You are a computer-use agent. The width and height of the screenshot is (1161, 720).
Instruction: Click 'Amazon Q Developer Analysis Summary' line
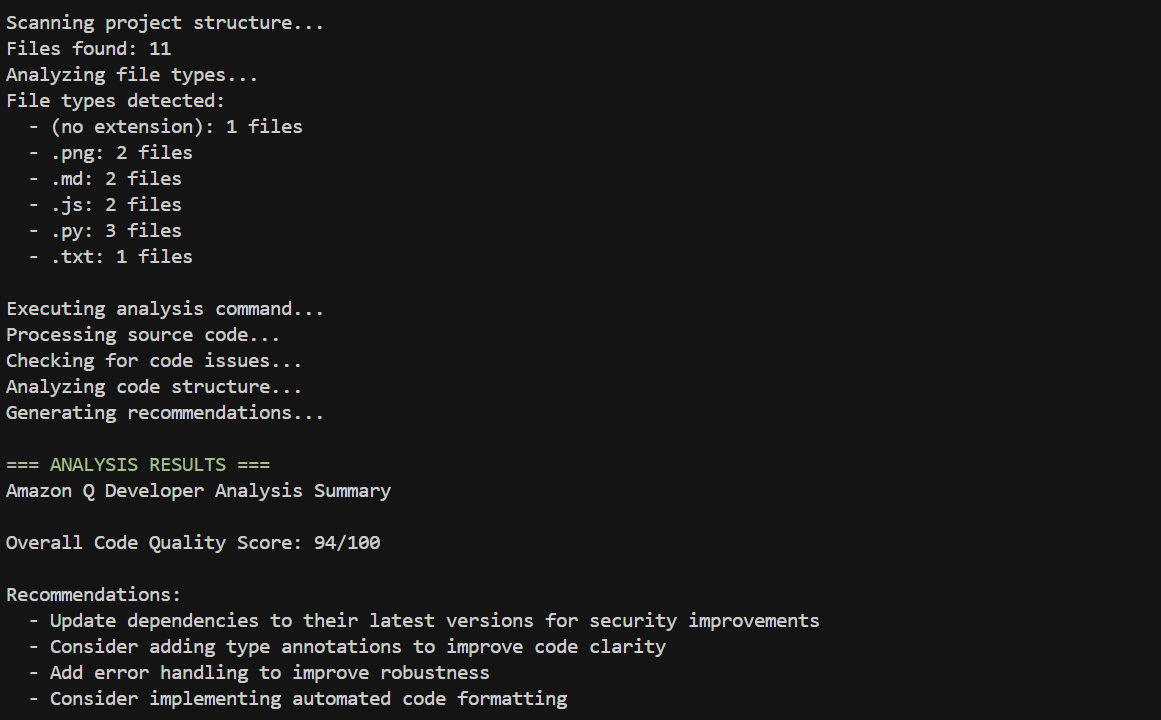(198, 490)
